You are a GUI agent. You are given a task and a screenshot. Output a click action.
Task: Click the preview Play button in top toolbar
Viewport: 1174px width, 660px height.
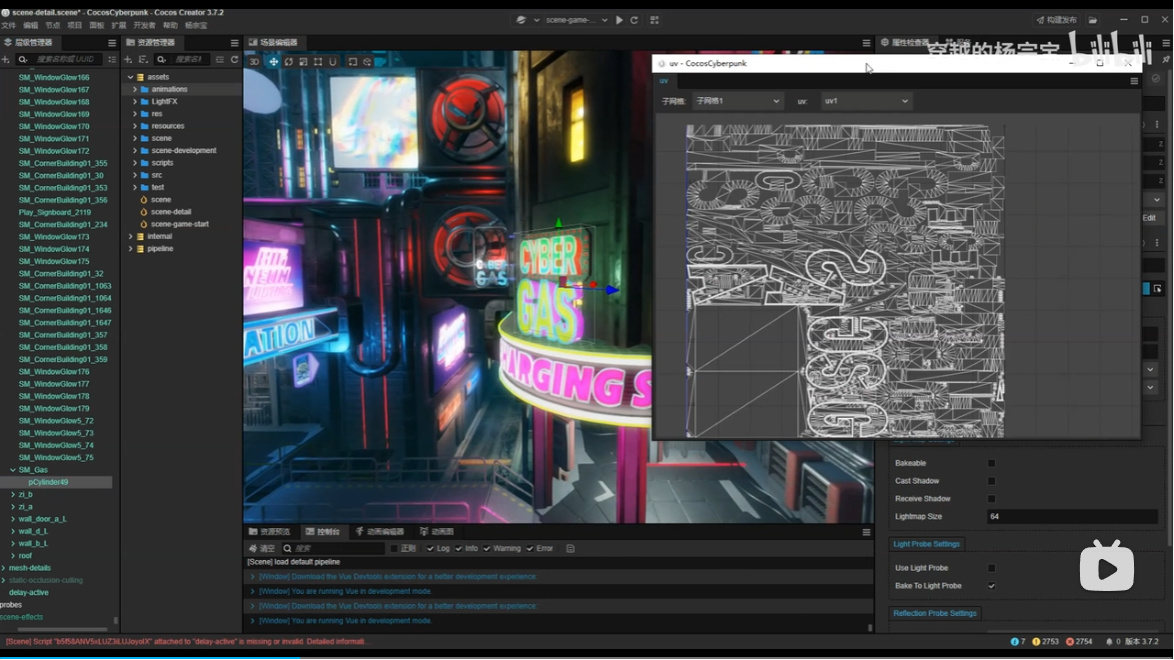[619, 20]
